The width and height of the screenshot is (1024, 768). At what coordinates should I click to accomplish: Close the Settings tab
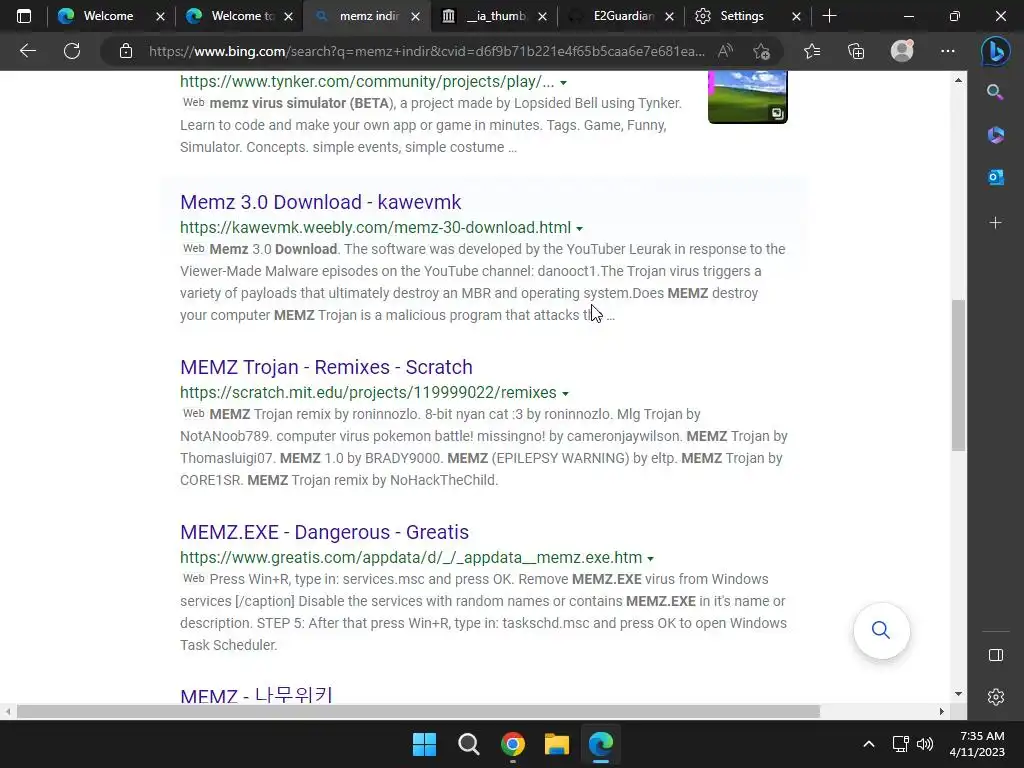tap(796, 17)
